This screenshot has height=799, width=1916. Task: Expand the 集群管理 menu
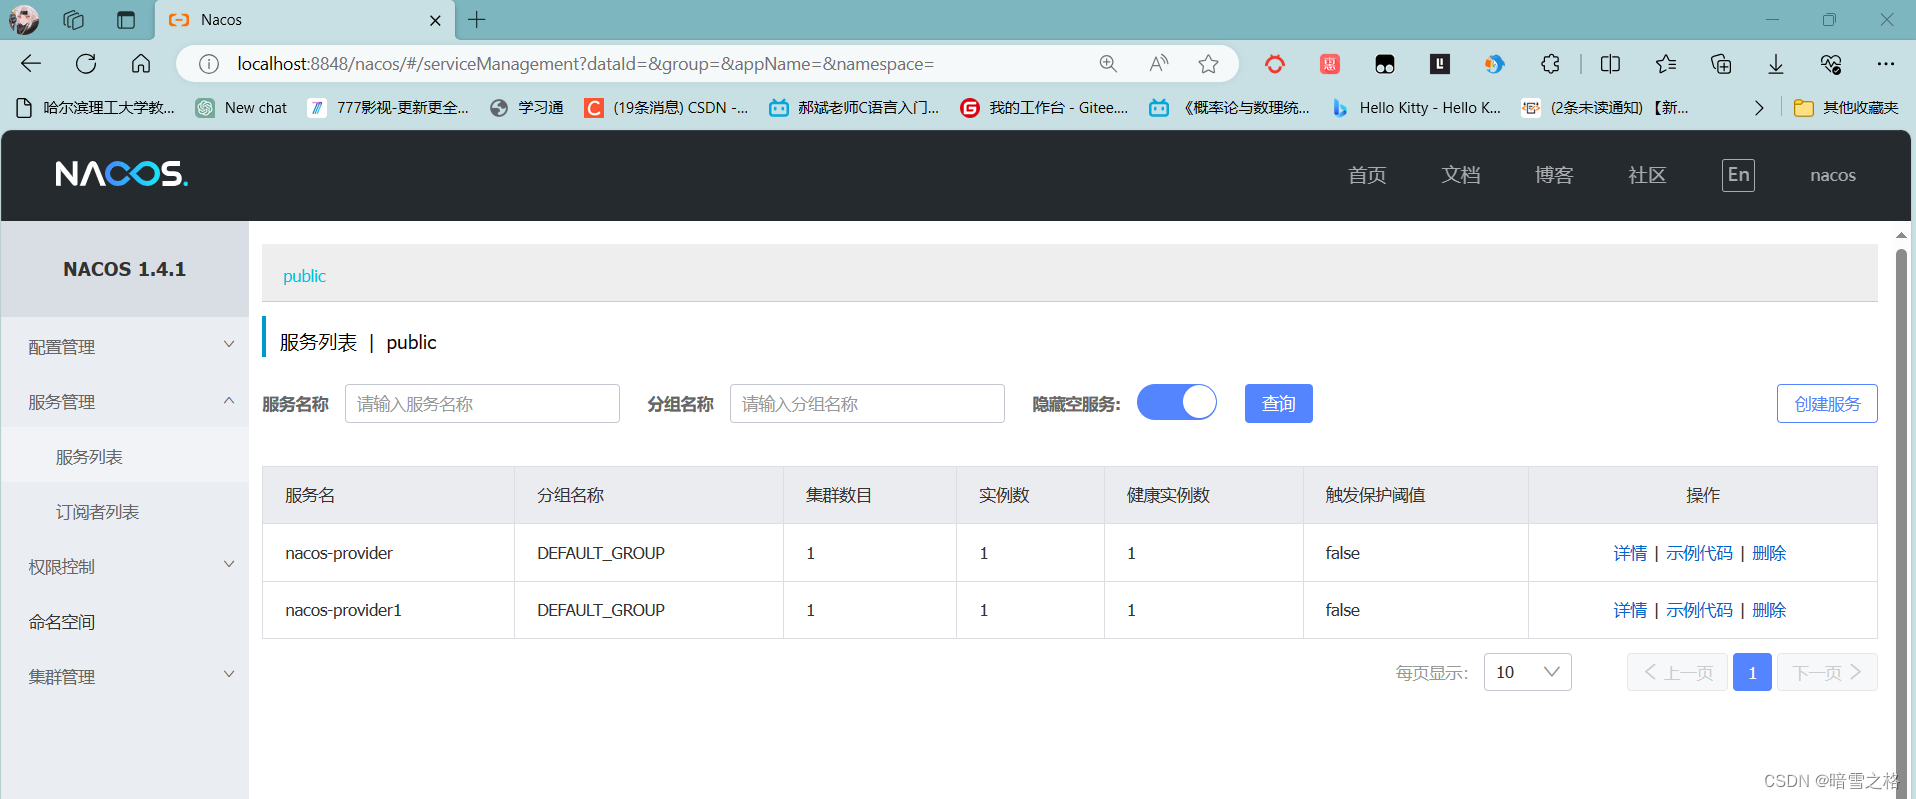pyautogui.click(x=125, y=676)
